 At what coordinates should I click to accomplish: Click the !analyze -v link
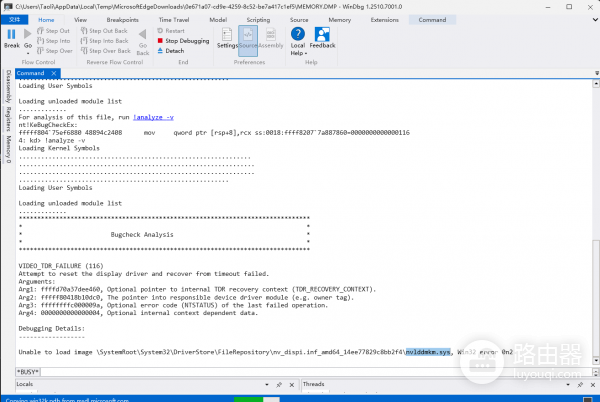click(x=153, y=117)
